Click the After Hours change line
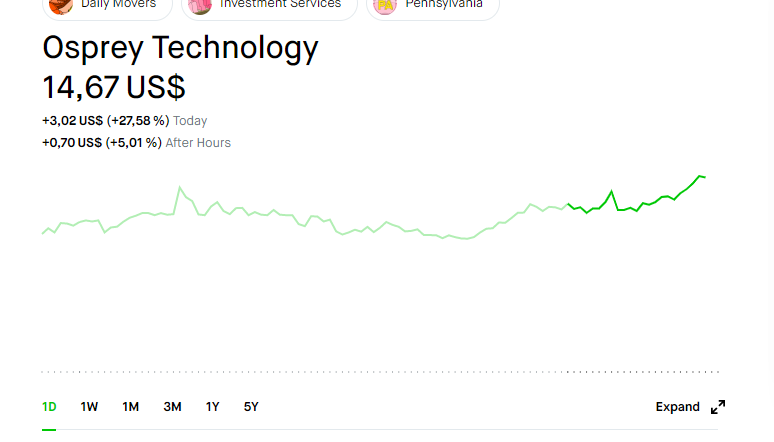774x442 pixels. pyautogui.click(x=136, y=143)
